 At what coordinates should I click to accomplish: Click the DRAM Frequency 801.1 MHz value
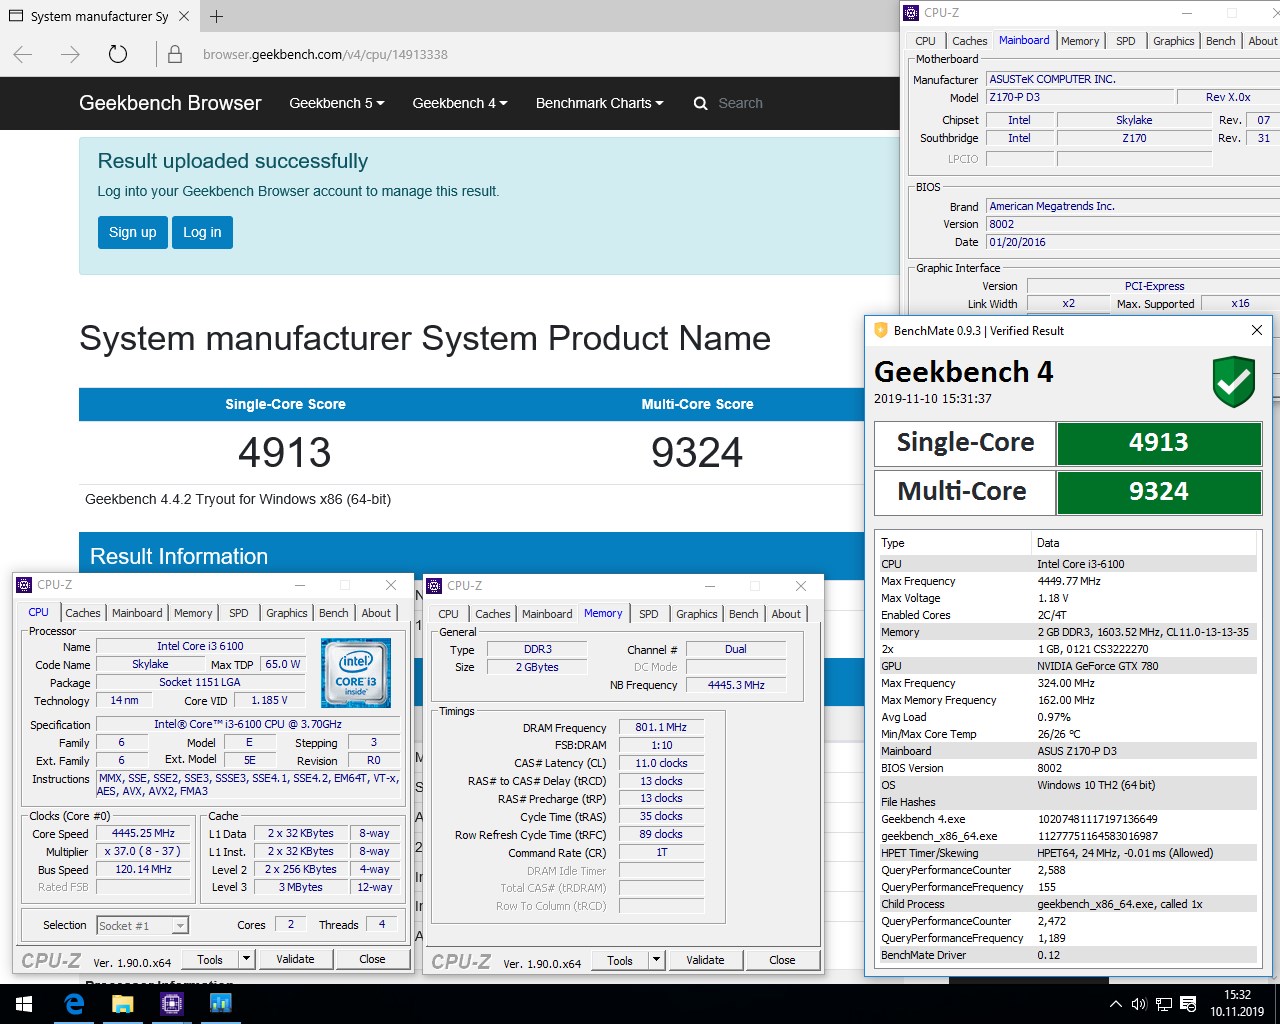[661, 727]
